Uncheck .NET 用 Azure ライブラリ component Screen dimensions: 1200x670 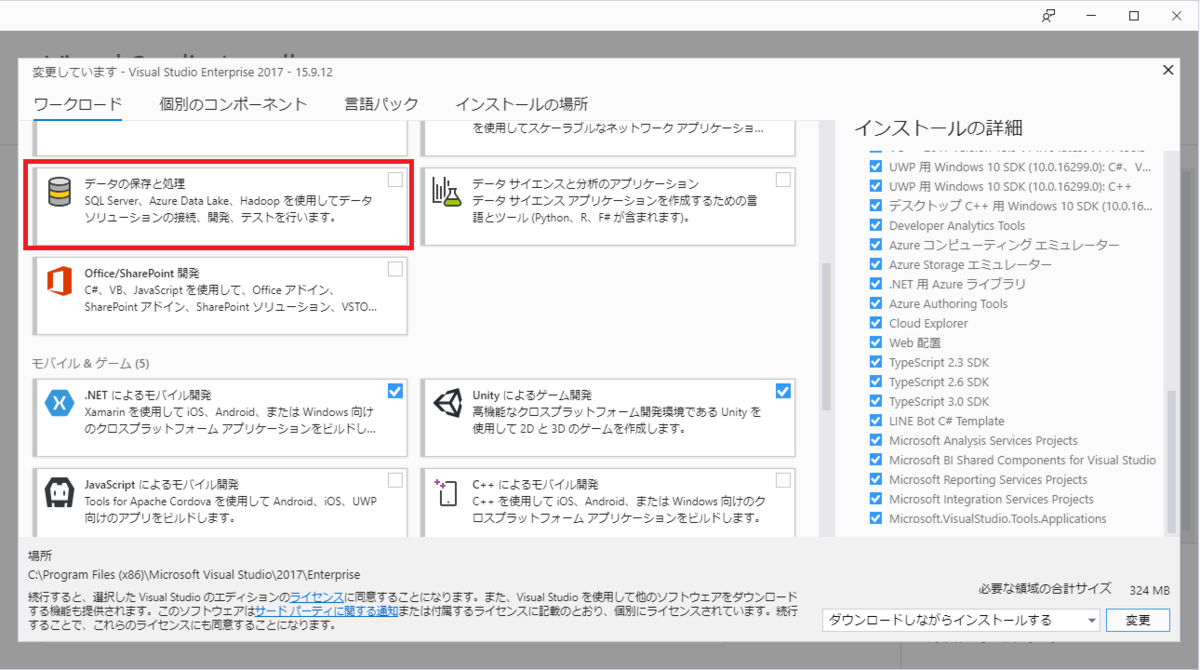click(x=876, y=284)
